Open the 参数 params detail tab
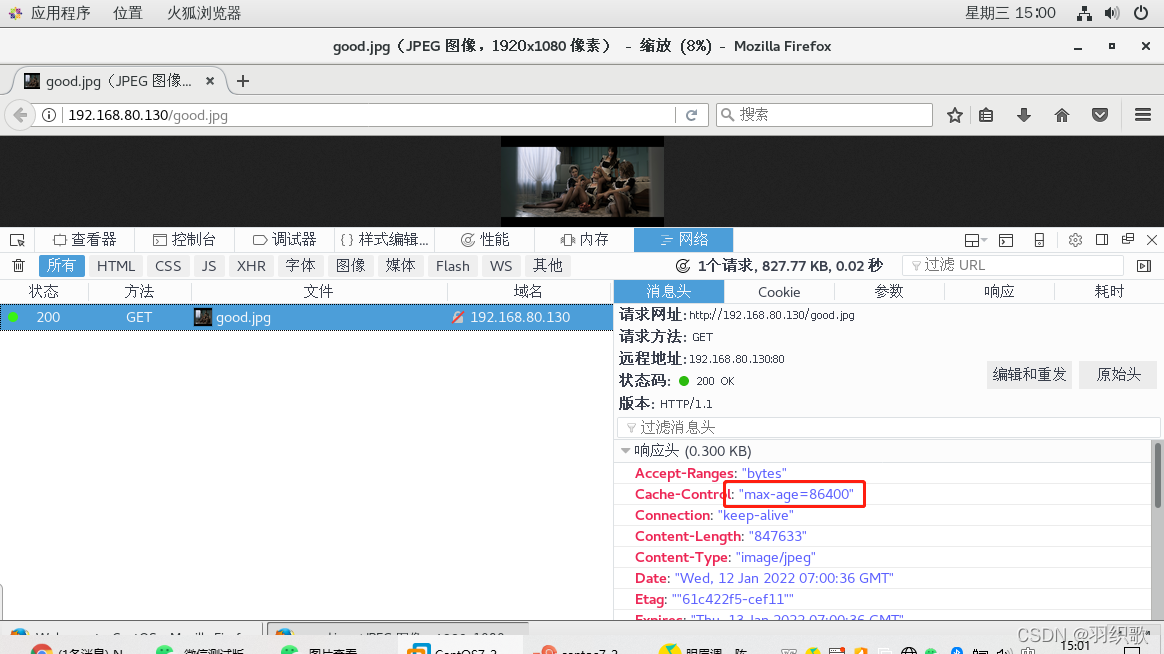 click(x=889, y=292)
